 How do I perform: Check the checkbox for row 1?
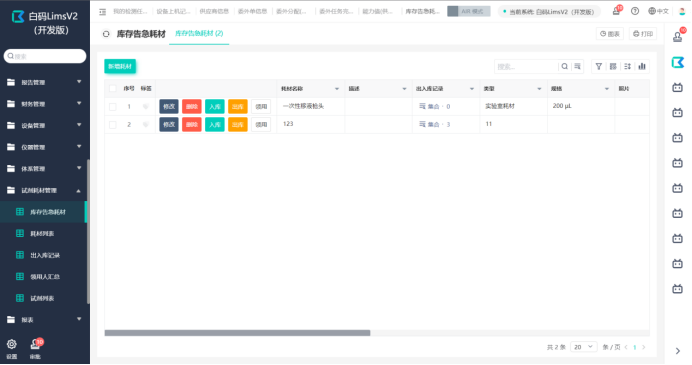pos(113,106)
